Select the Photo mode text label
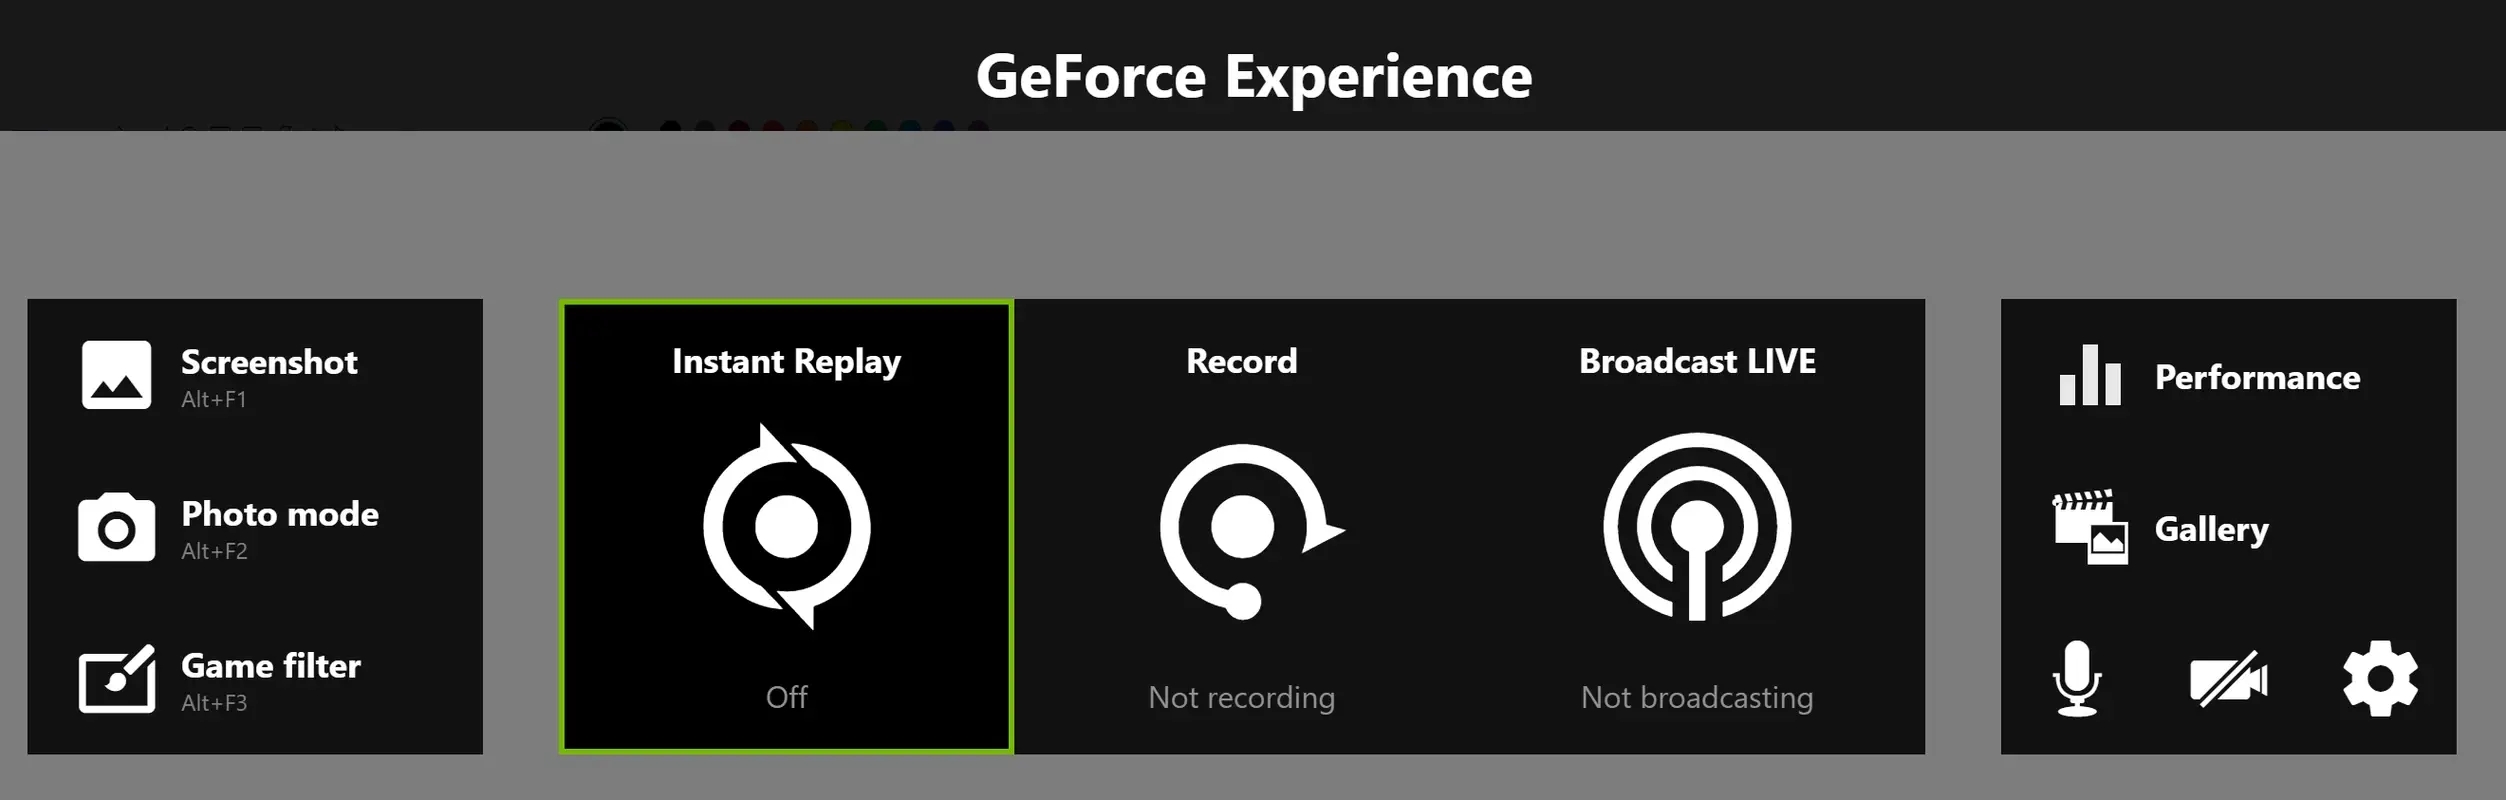This screenshot has width=2506, height=800. click(280, 514)
